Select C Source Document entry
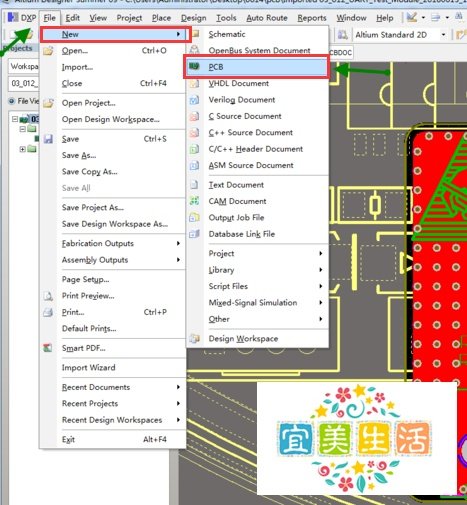 click(x=257, y=116)
